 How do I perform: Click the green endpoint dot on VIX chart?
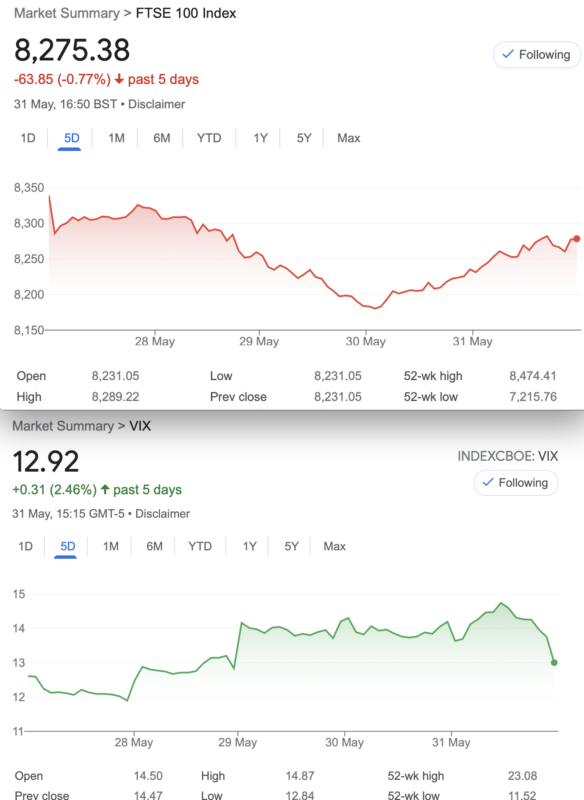[x=554, y=663]
